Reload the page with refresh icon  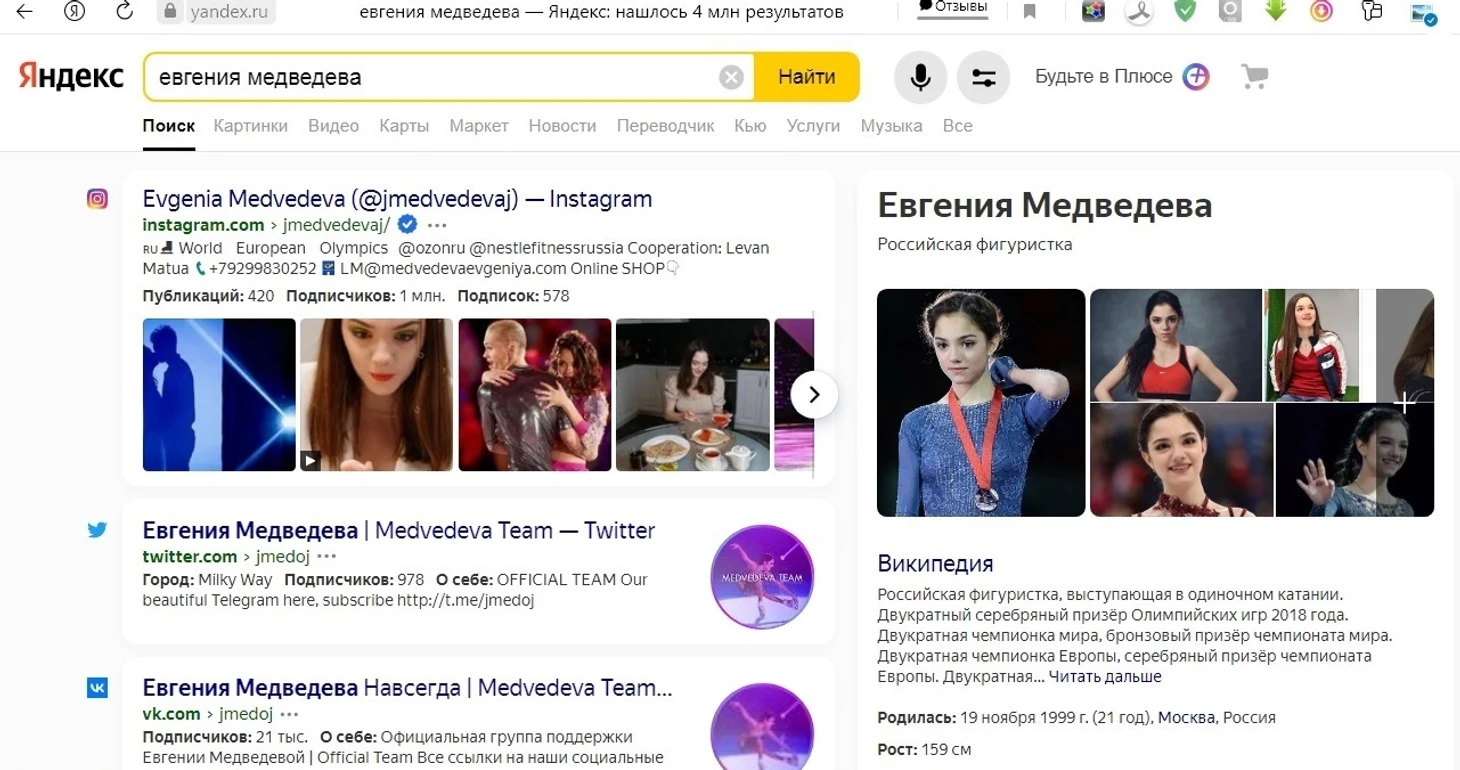pyautogui.click(x=125, y=11)
